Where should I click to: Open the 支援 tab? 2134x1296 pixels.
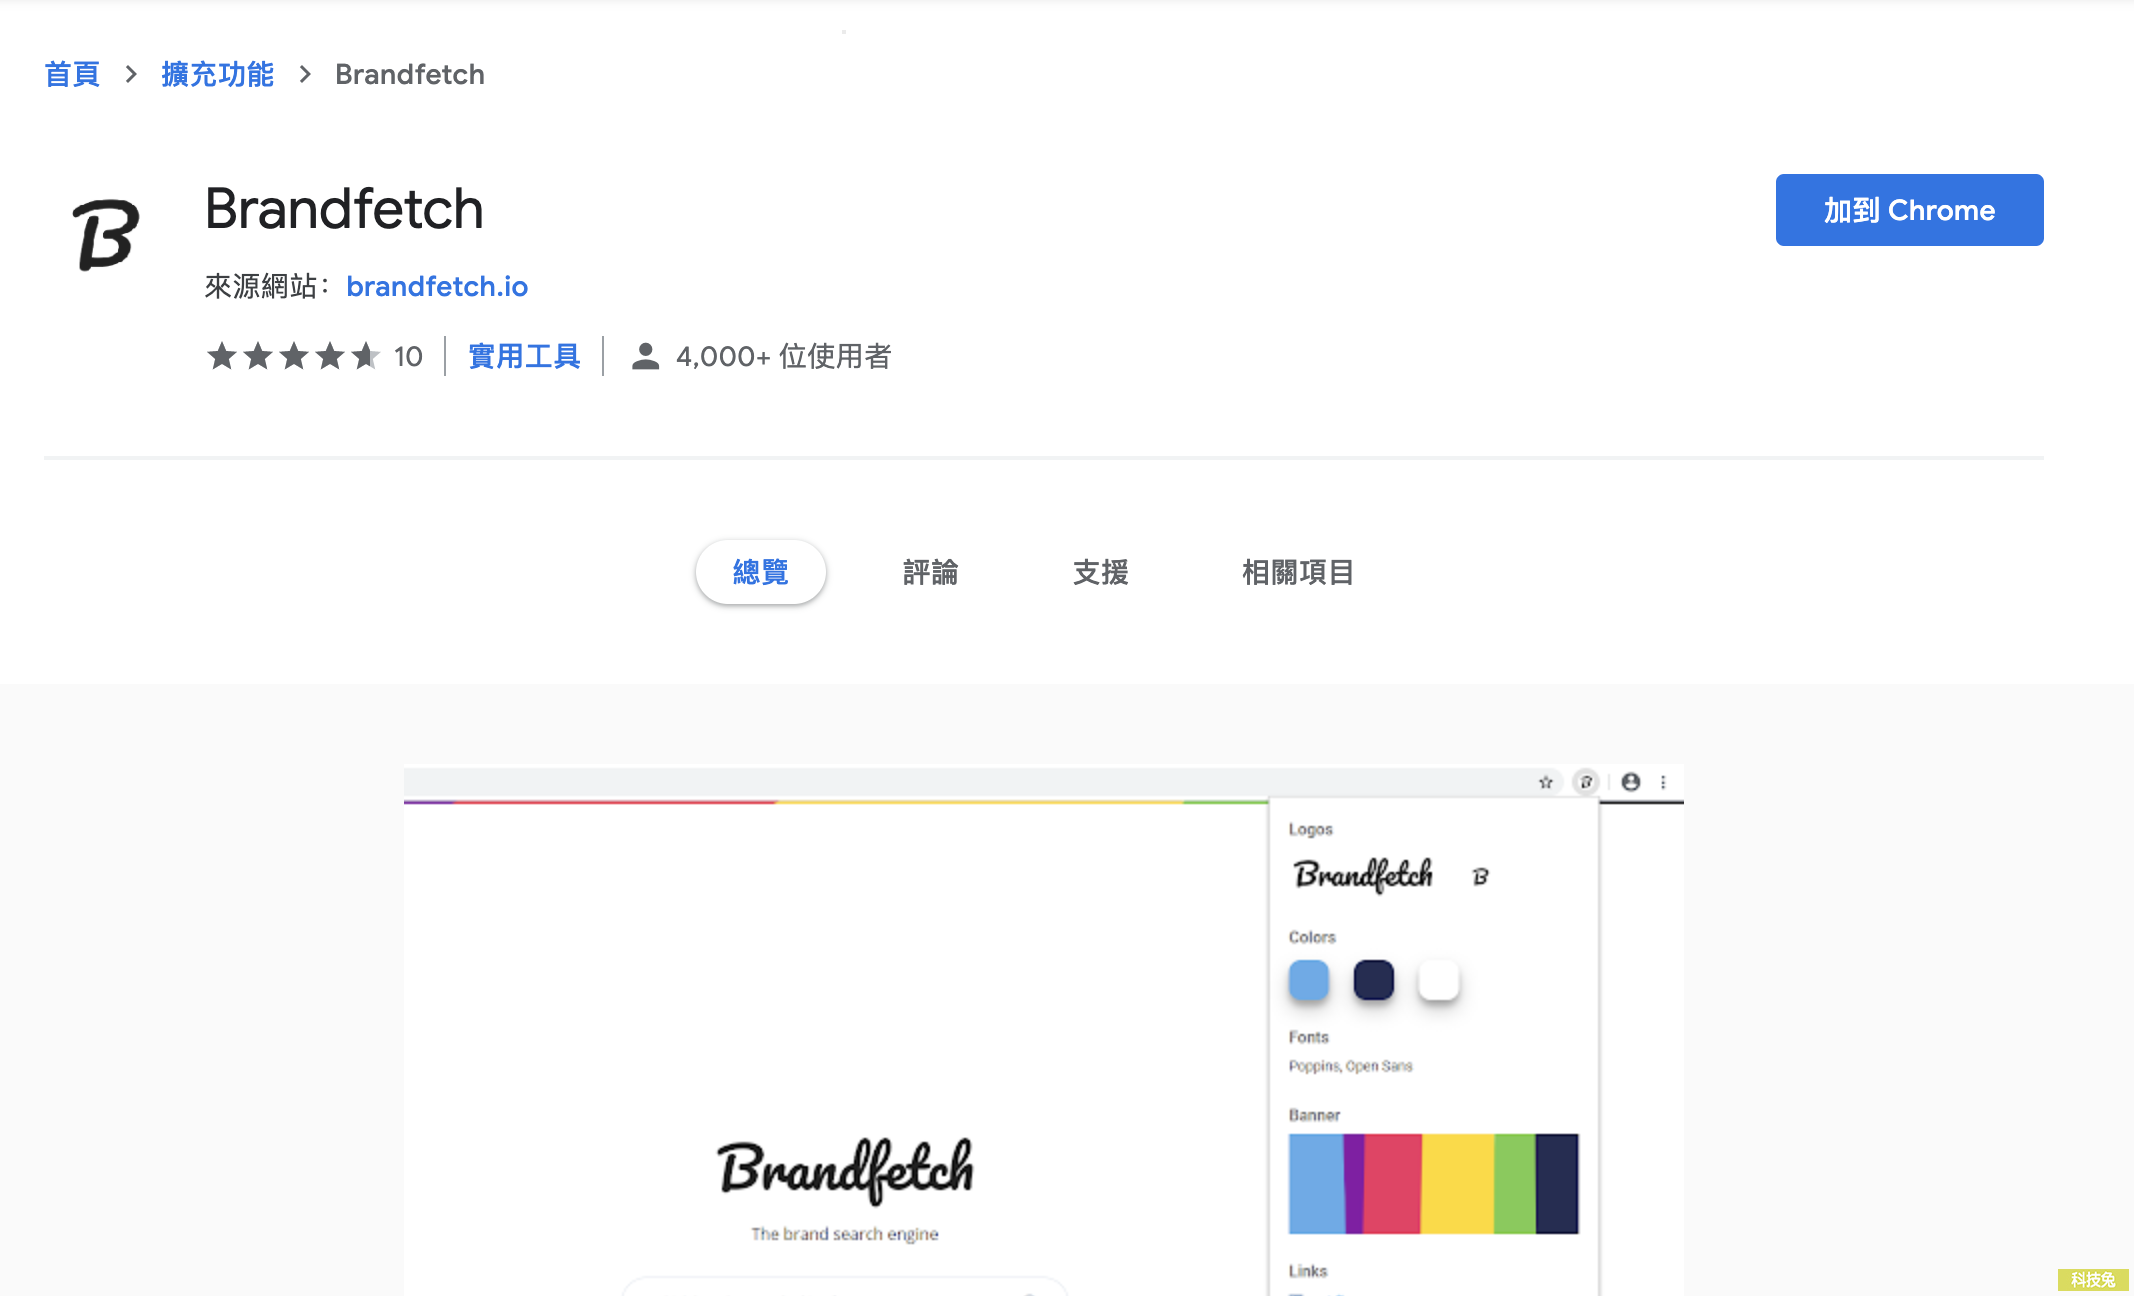coord(1100,572)
